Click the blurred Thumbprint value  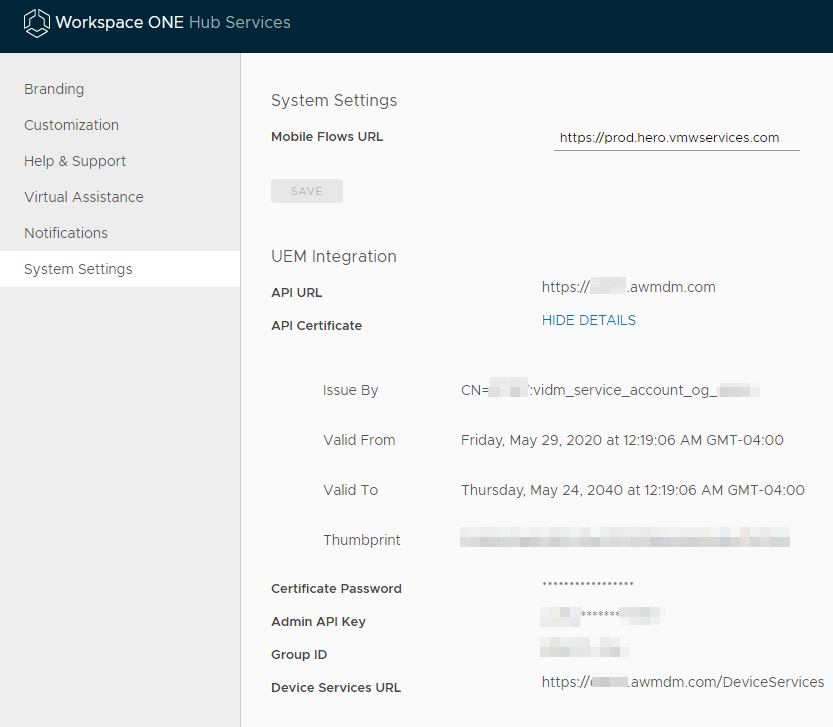click(624, 540)
